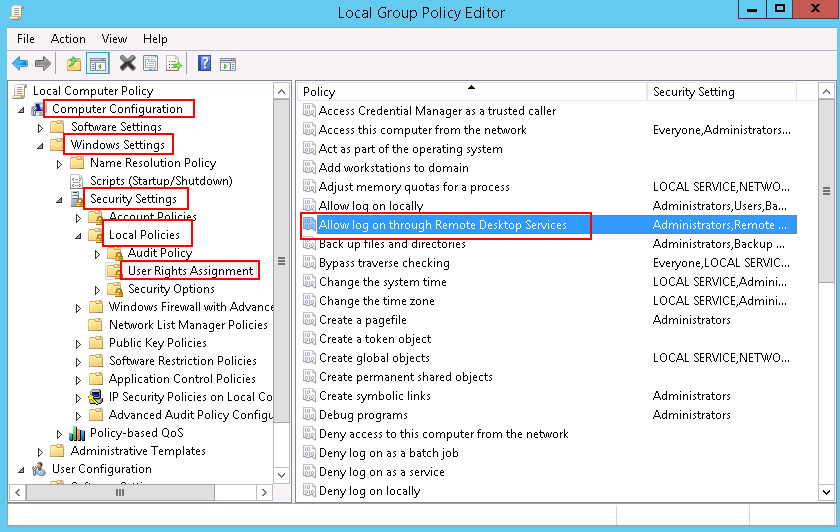The width and height of the screenshot is (840, 532).
Task: Click icon beside Debug programs policy
Action: click(310, 414)
